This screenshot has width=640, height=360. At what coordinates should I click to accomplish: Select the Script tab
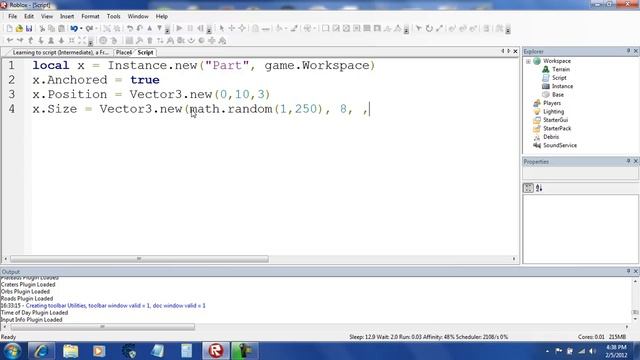pos(145,53)
